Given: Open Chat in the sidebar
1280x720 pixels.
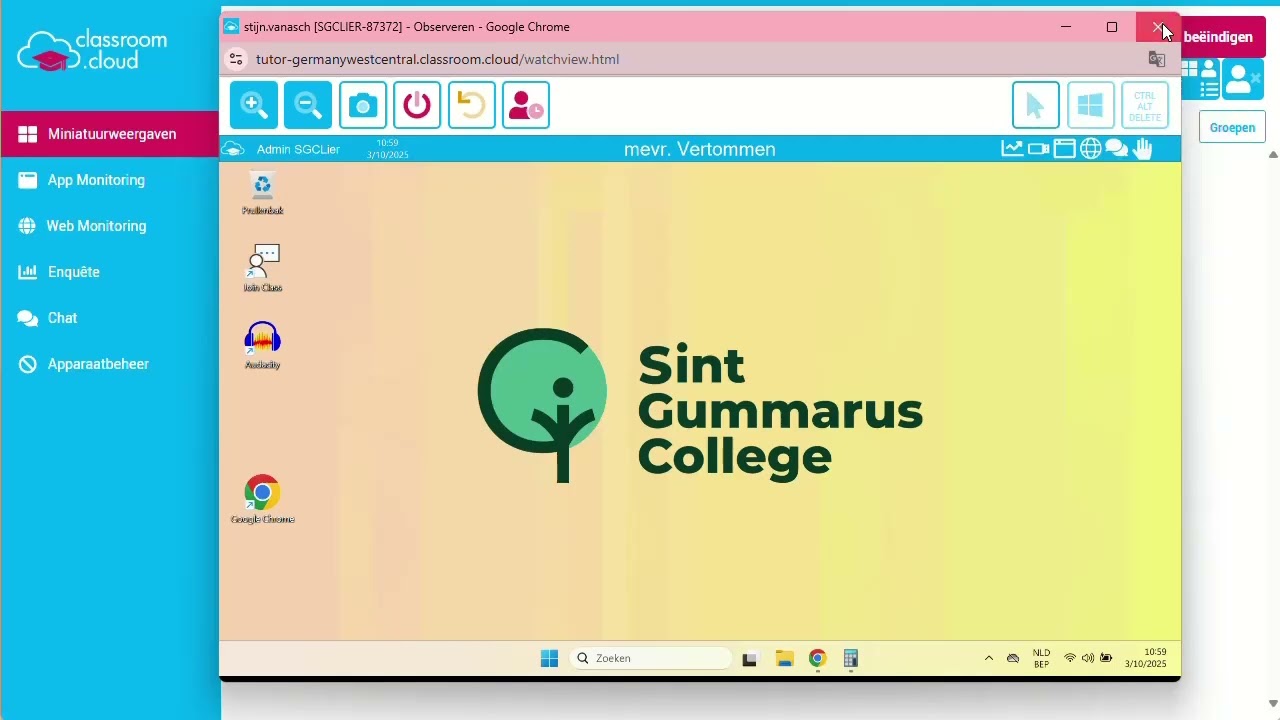Looking at the screenshot, I should coord(110,318).
